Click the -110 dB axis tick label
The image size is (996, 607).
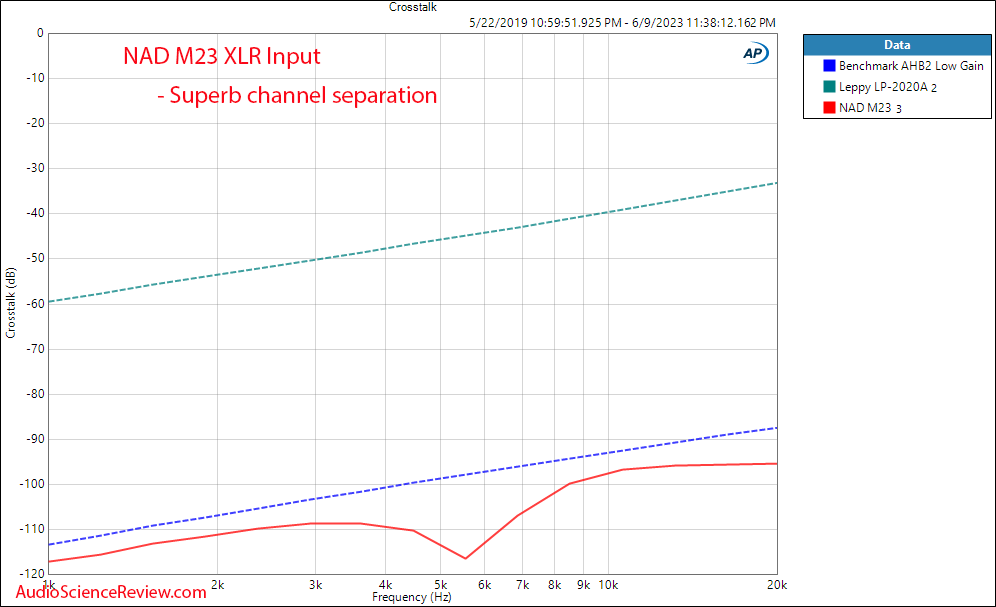coord(32,529)
